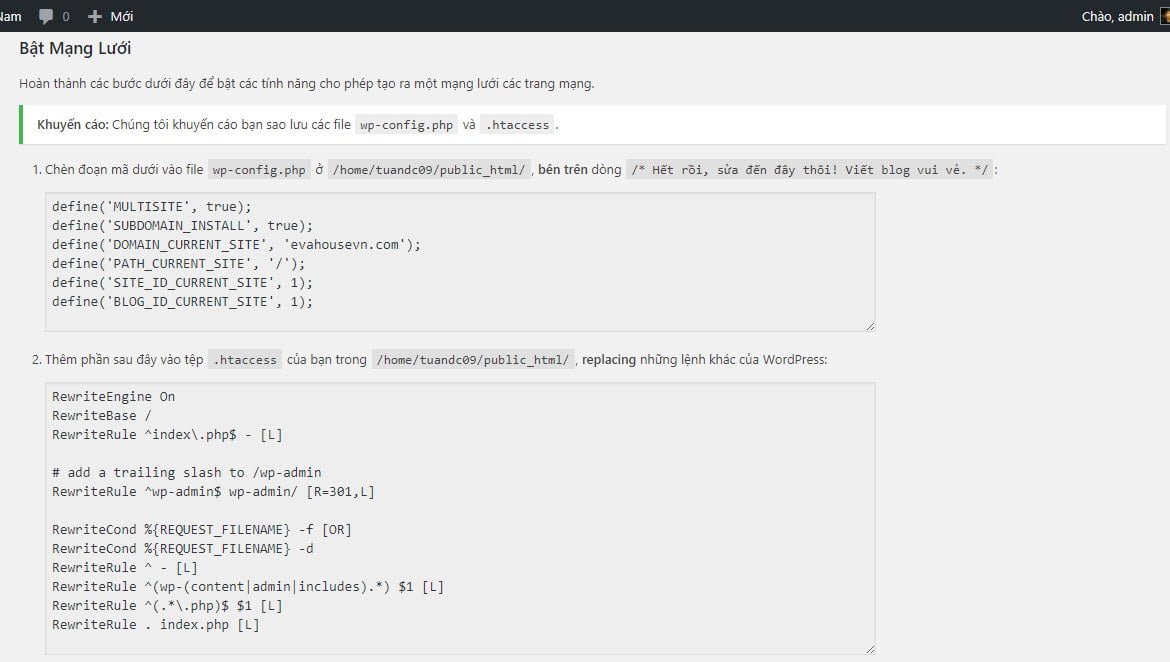Viewport: 1170px width, 662px height.
Task: Click the plus icon beside Mới
Action: pos(95,16)
